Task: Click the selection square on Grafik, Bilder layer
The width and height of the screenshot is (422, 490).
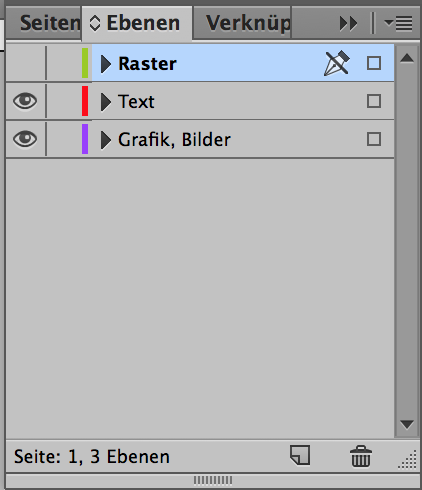Action: [374, 139]
